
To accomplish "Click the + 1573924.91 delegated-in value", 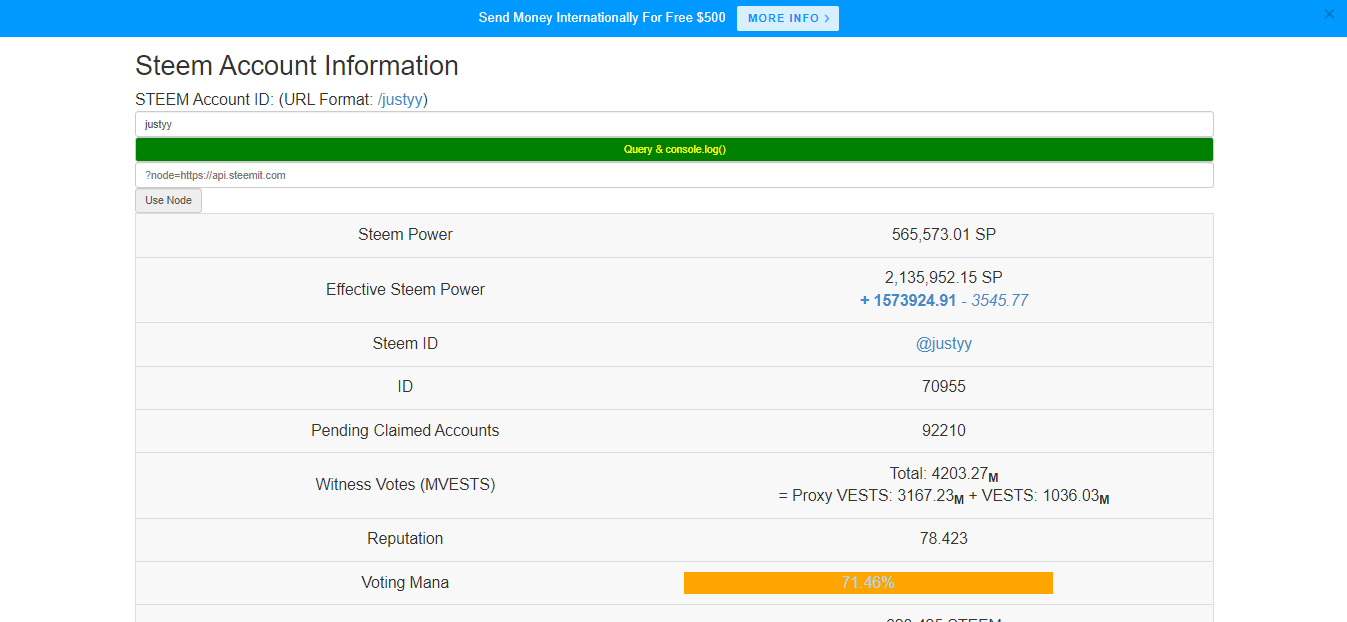I will [908, 300].
